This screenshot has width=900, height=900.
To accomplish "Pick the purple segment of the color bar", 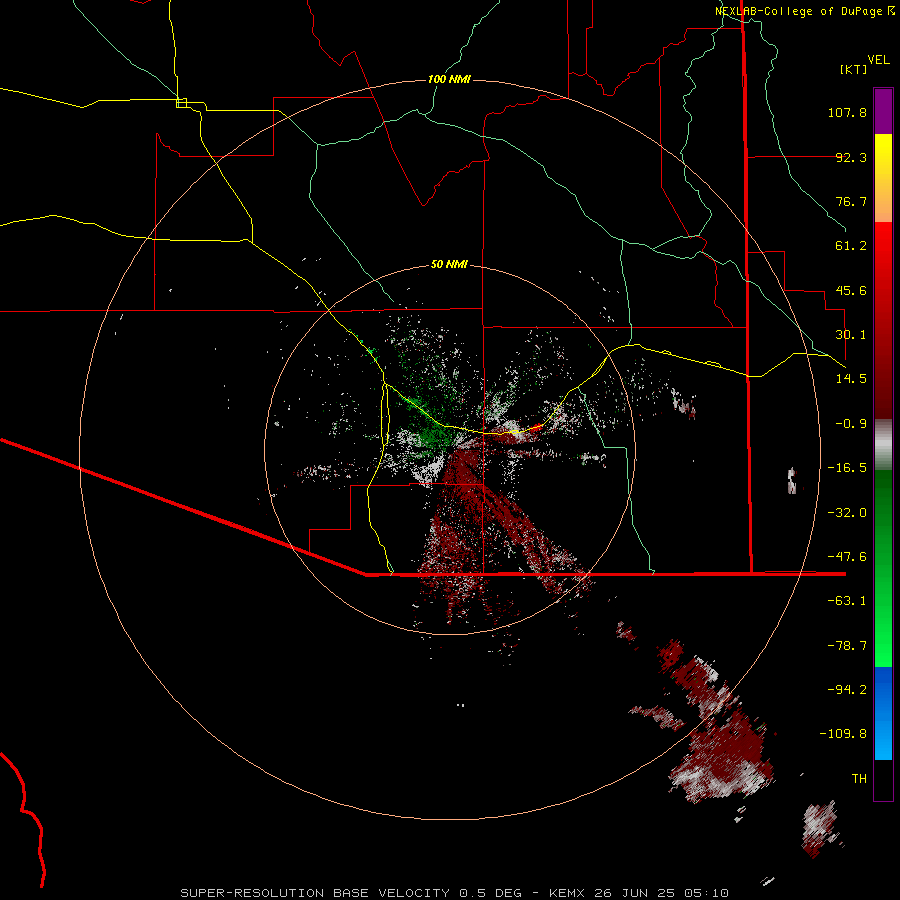I will [x=883, y=111].
